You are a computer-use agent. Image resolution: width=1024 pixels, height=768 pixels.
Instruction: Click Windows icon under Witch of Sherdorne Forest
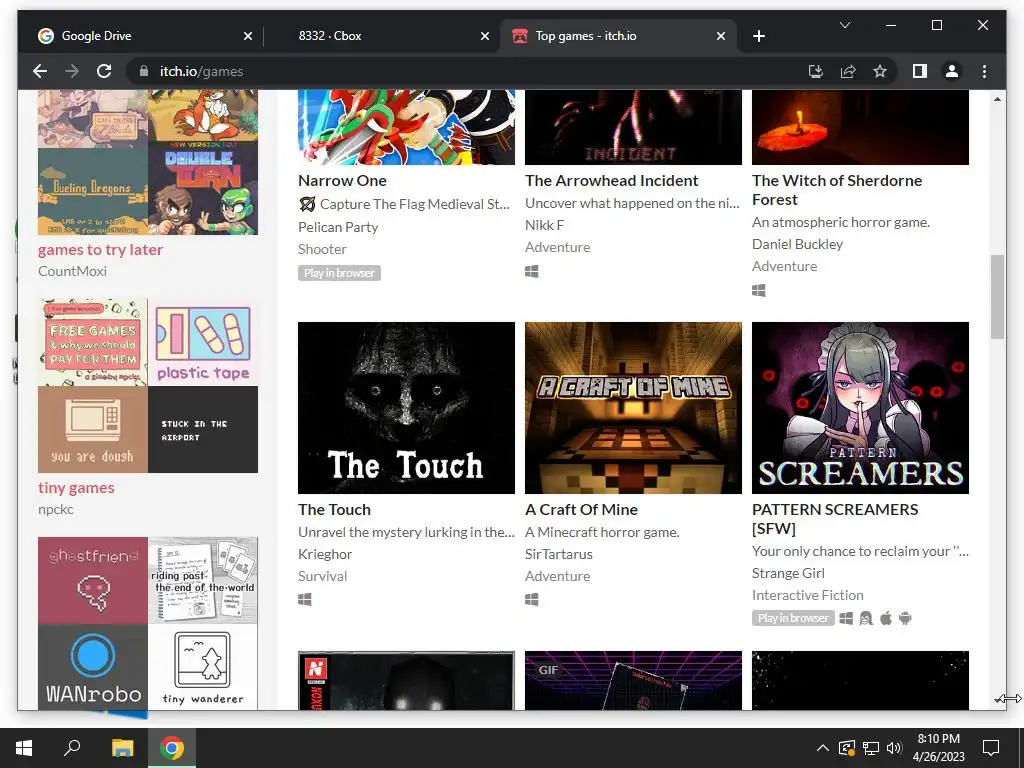pyautogui.click(x=758, y=290)
